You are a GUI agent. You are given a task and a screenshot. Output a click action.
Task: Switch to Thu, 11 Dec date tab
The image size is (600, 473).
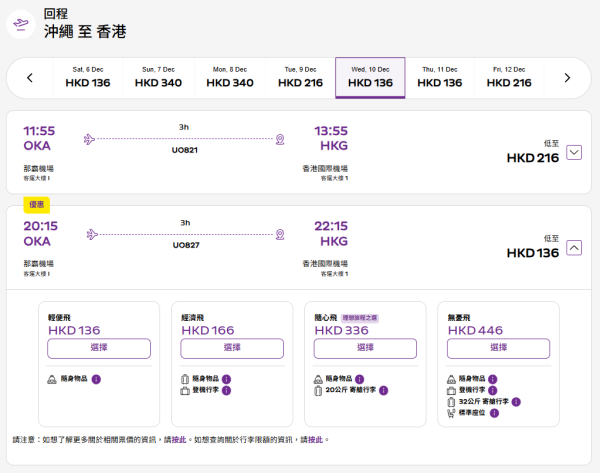pyautogui.click(x=439, y=78)
